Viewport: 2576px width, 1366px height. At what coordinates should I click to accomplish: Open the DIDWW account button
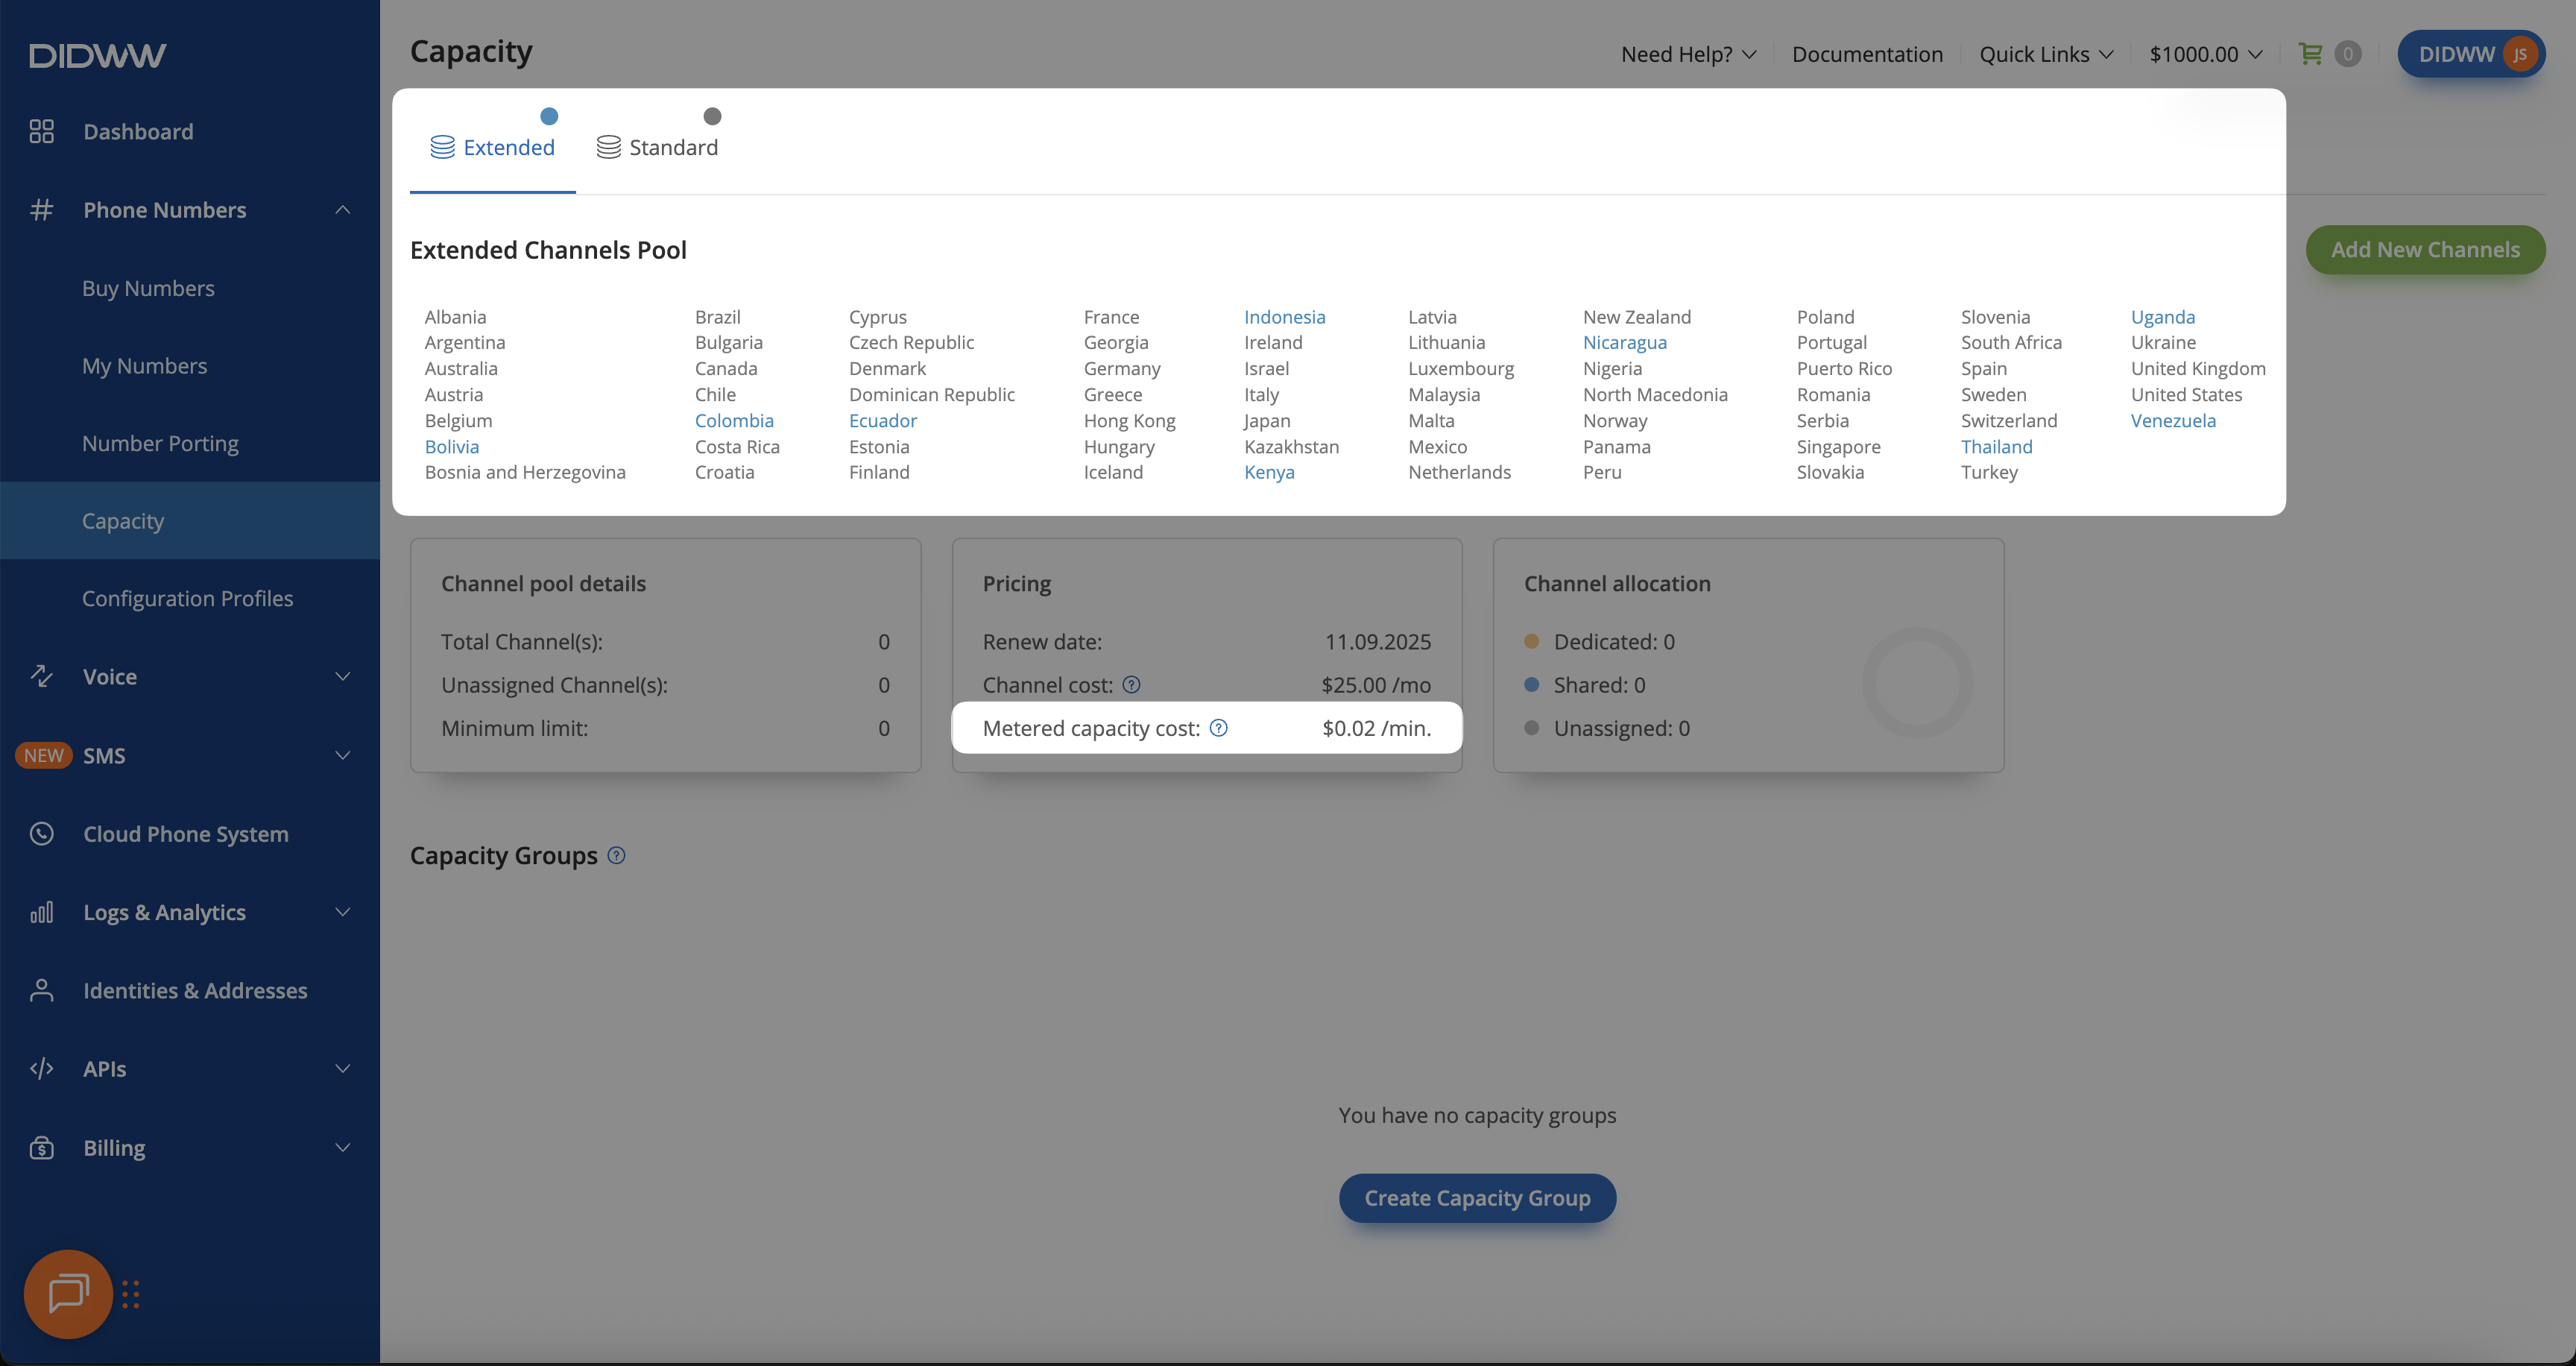coord(2471,54)
